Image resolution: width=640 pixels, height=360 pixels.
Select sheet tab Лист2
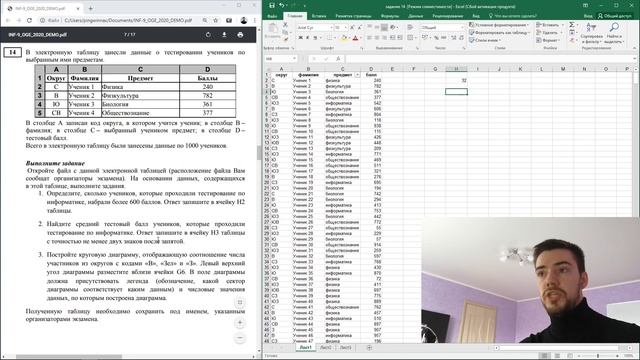point(326,347)
